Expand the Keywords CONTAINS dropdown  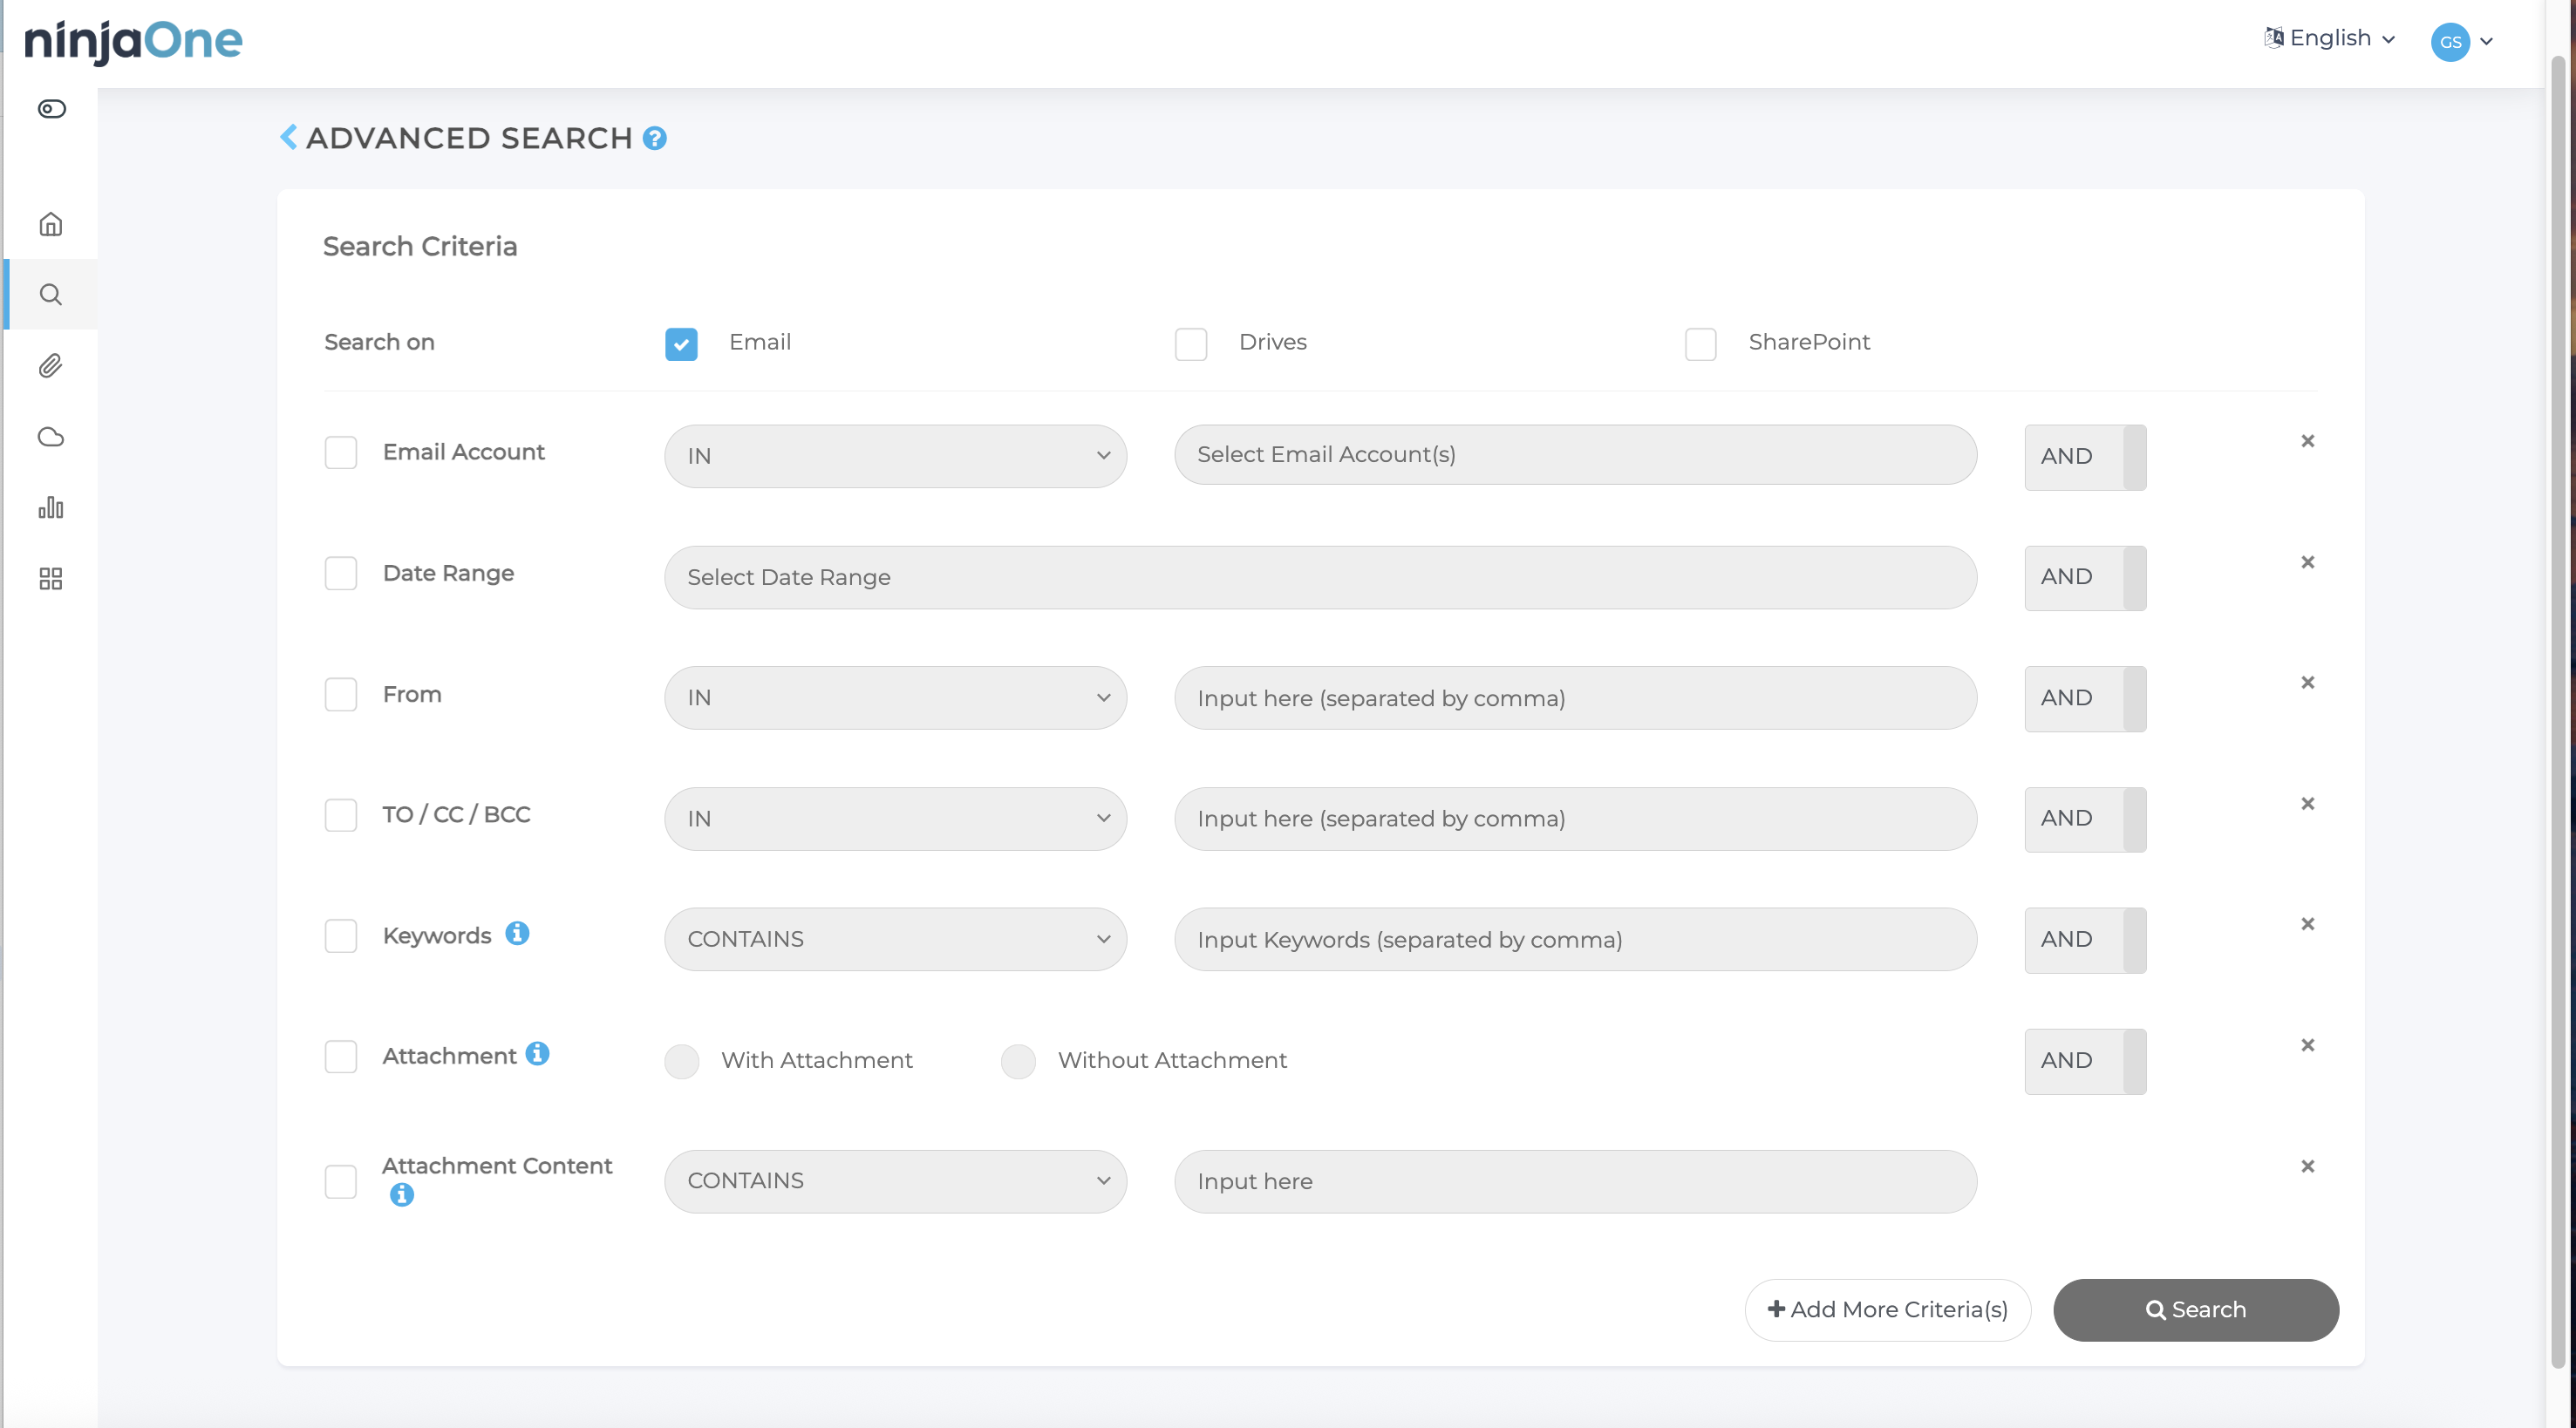tap(895, 939)
